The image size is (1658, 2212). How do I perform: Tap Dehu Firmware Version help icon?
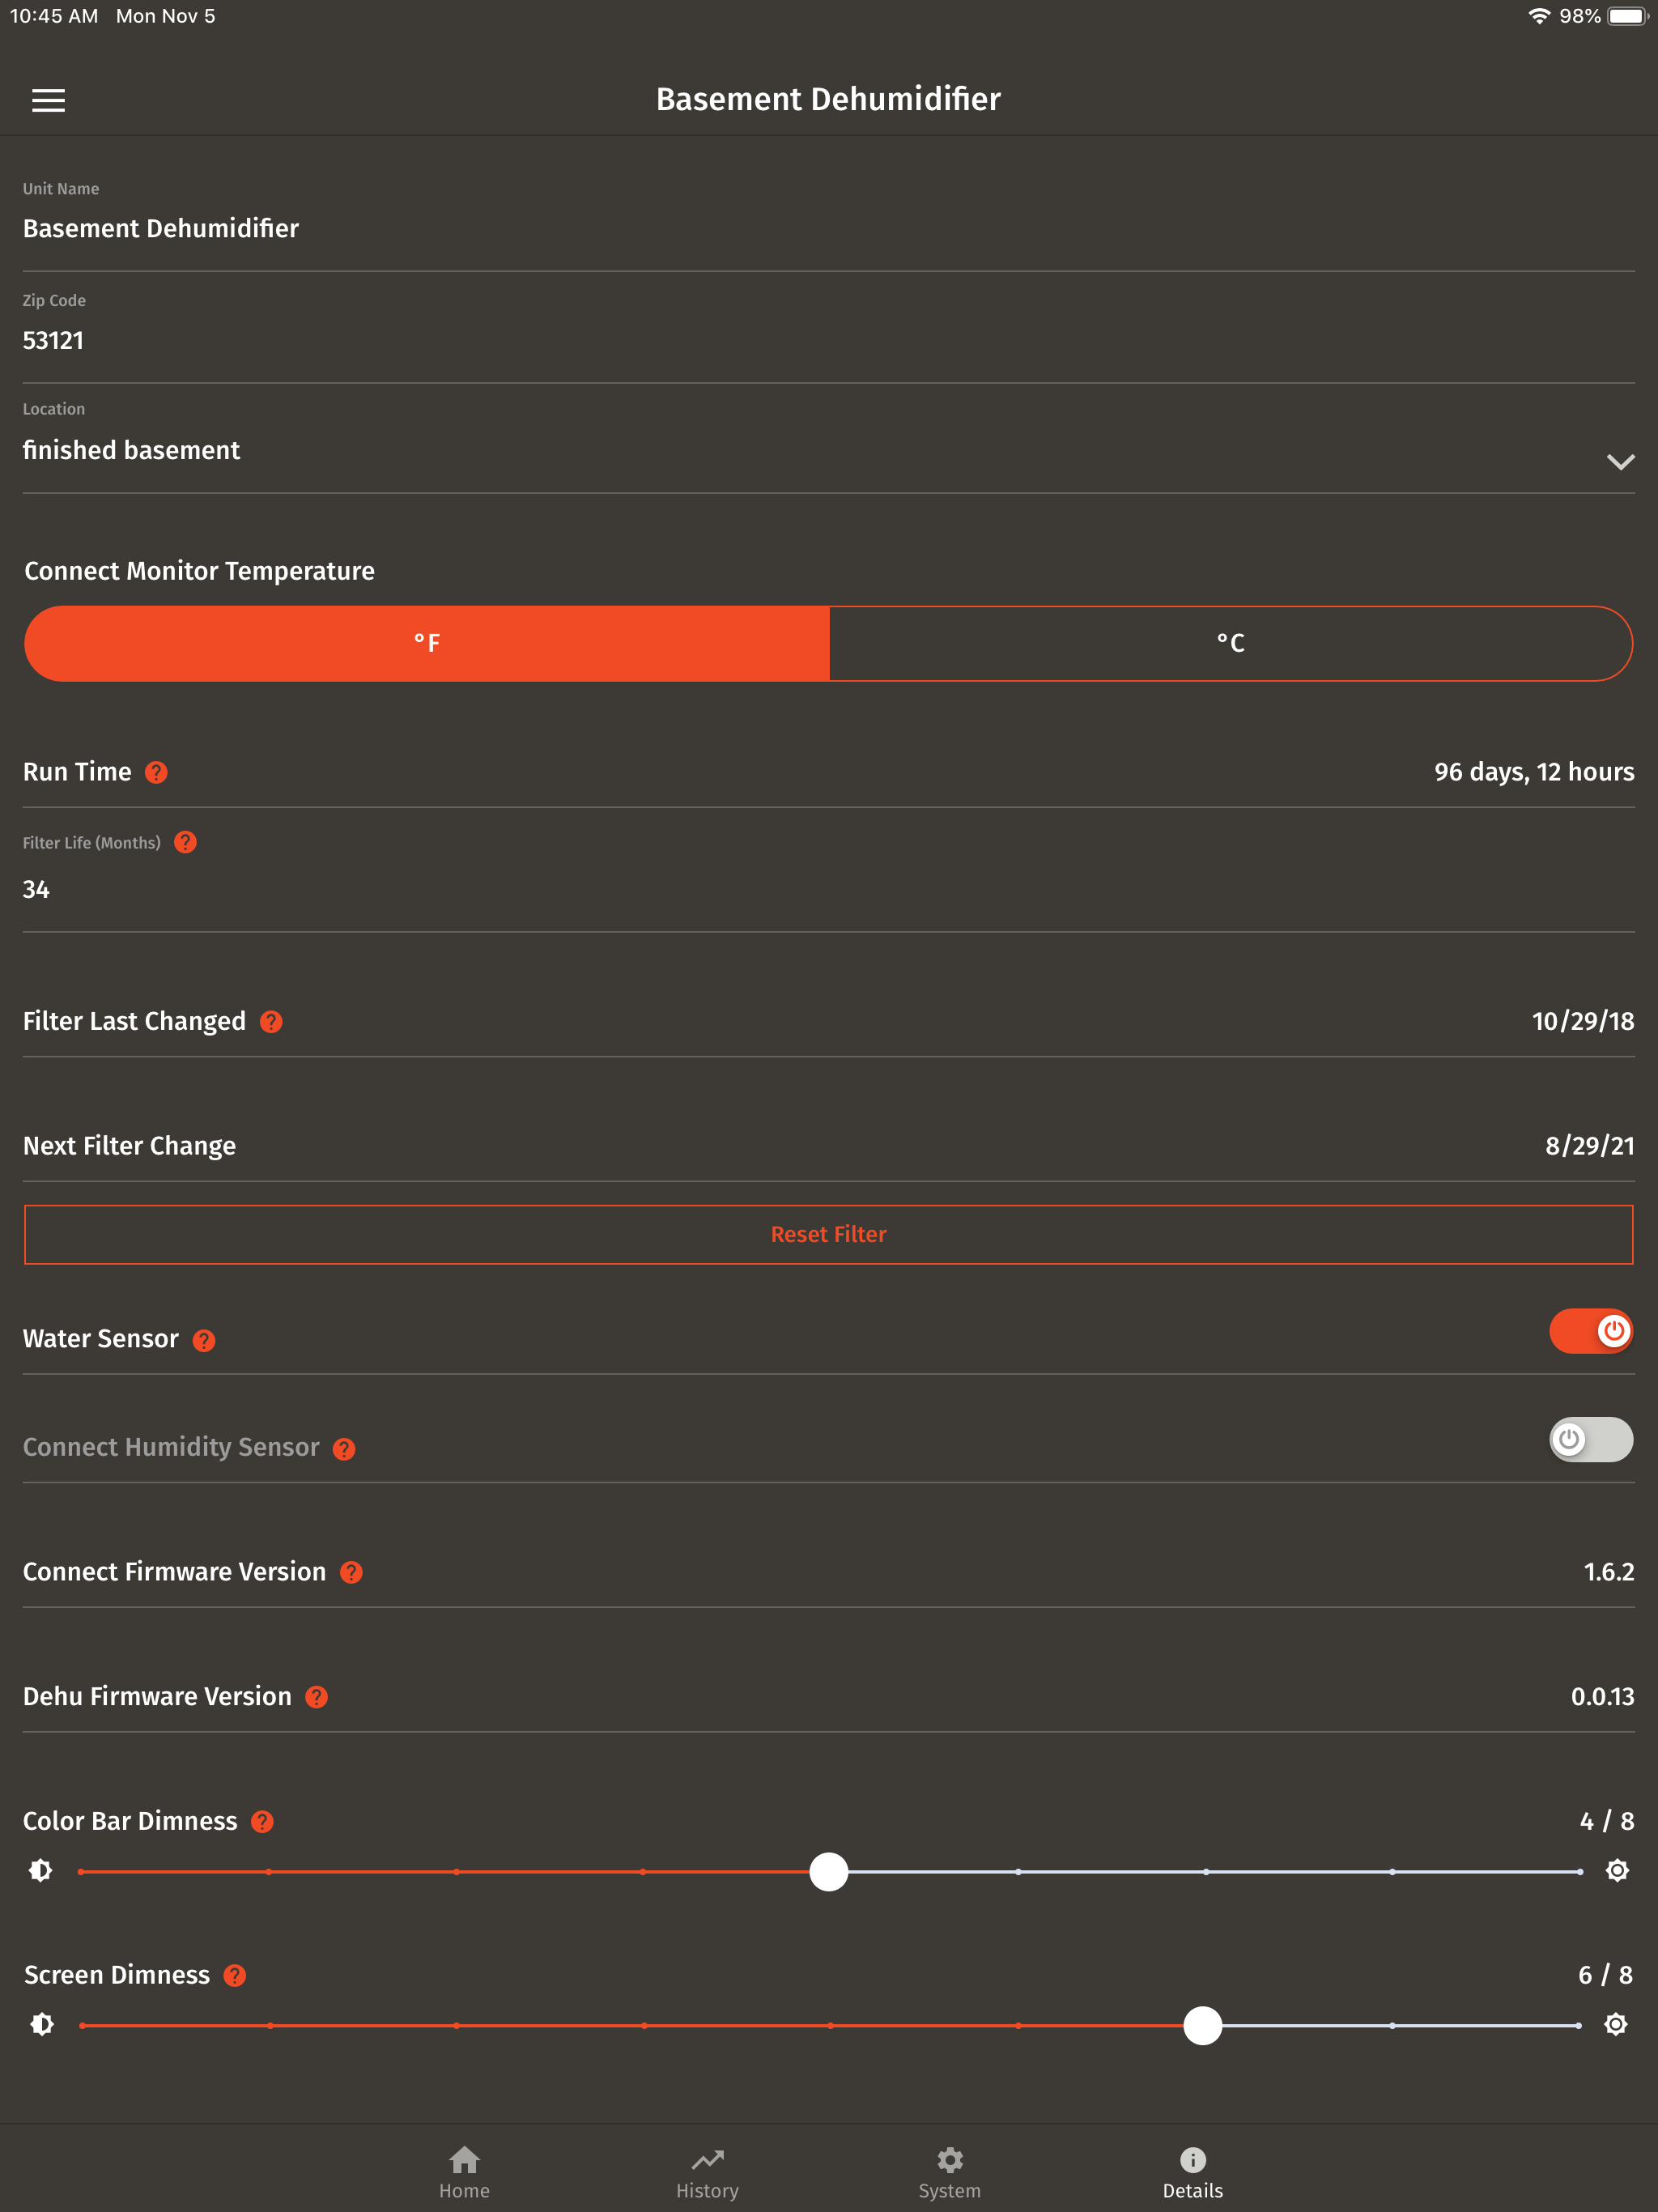coord(316,1697)
